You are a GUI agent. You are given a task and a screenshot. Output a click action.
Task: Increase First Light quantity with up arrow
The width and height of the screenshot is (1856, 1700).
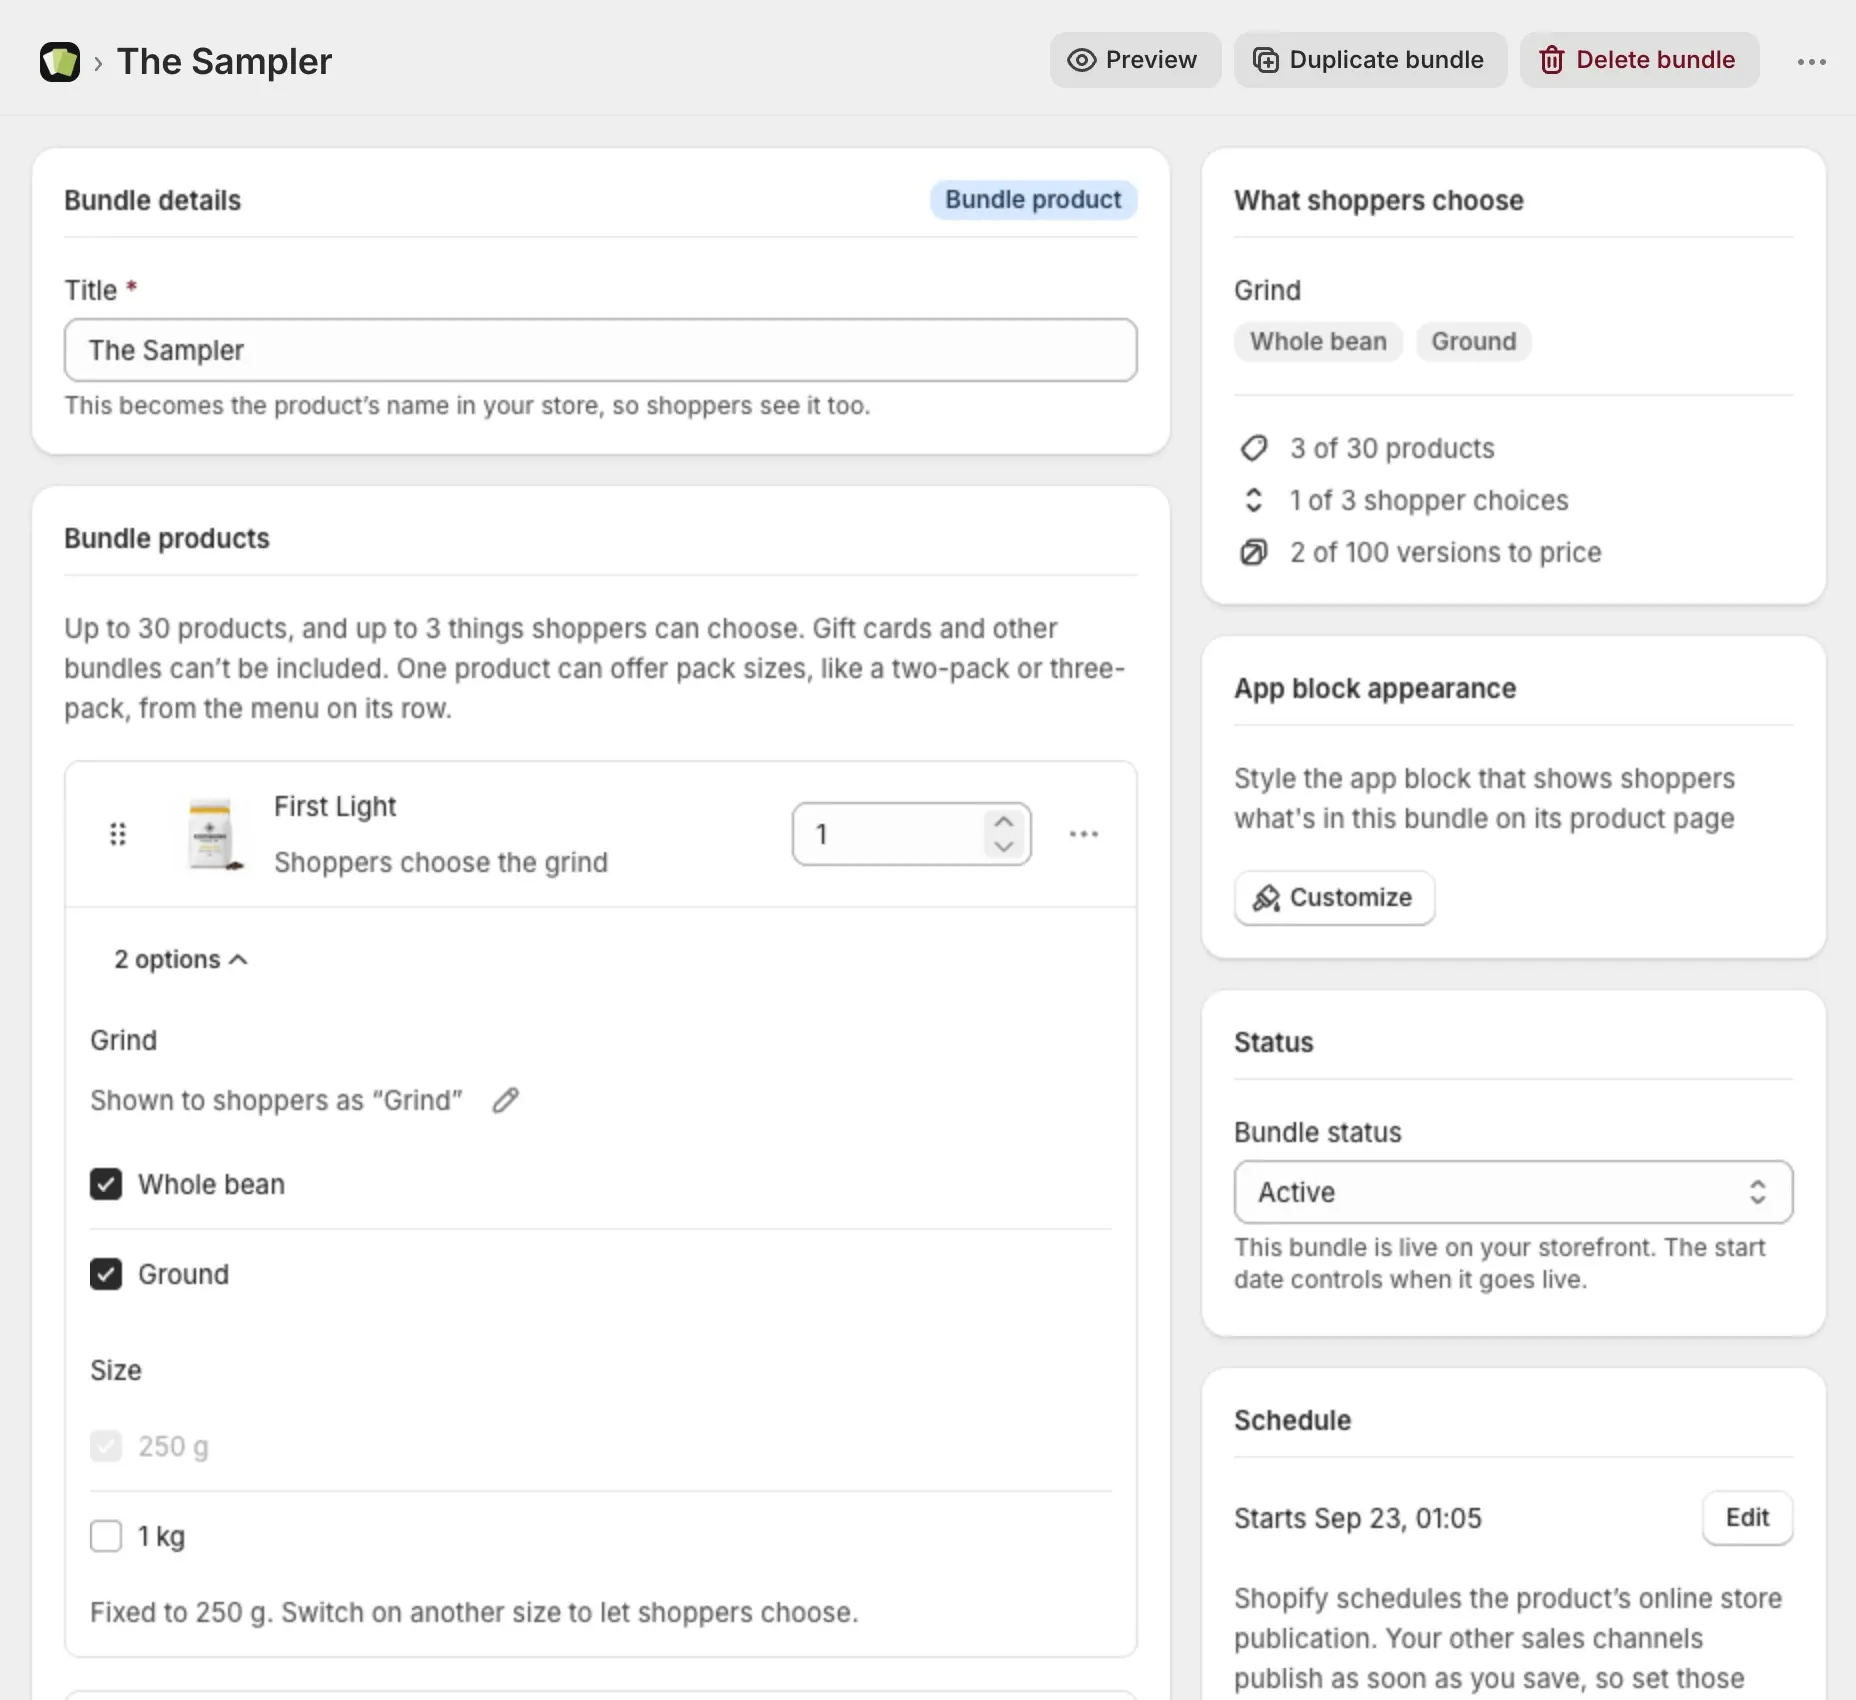[x=1004, y=821]
